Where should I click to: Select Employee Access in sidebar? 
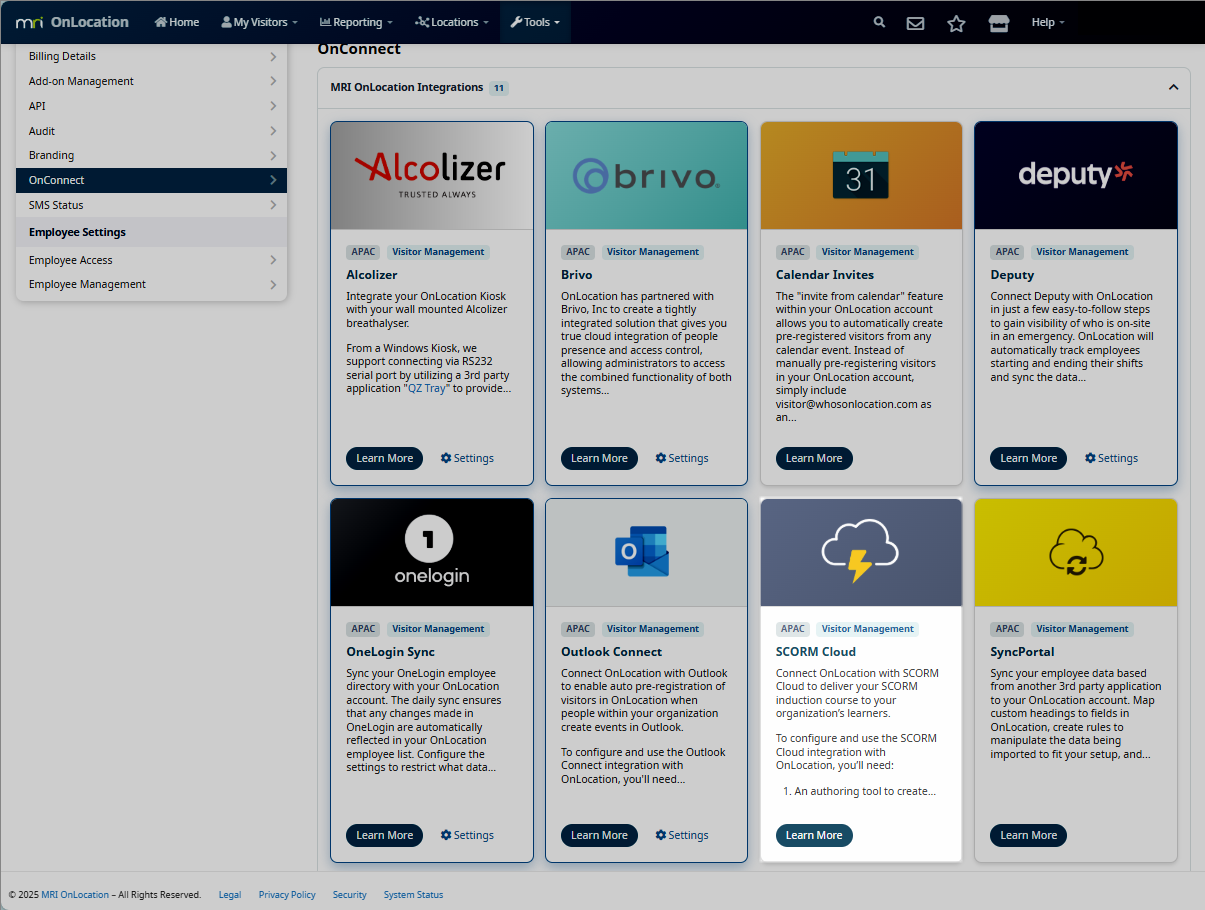pyautogui.click(x=71, y=260)
